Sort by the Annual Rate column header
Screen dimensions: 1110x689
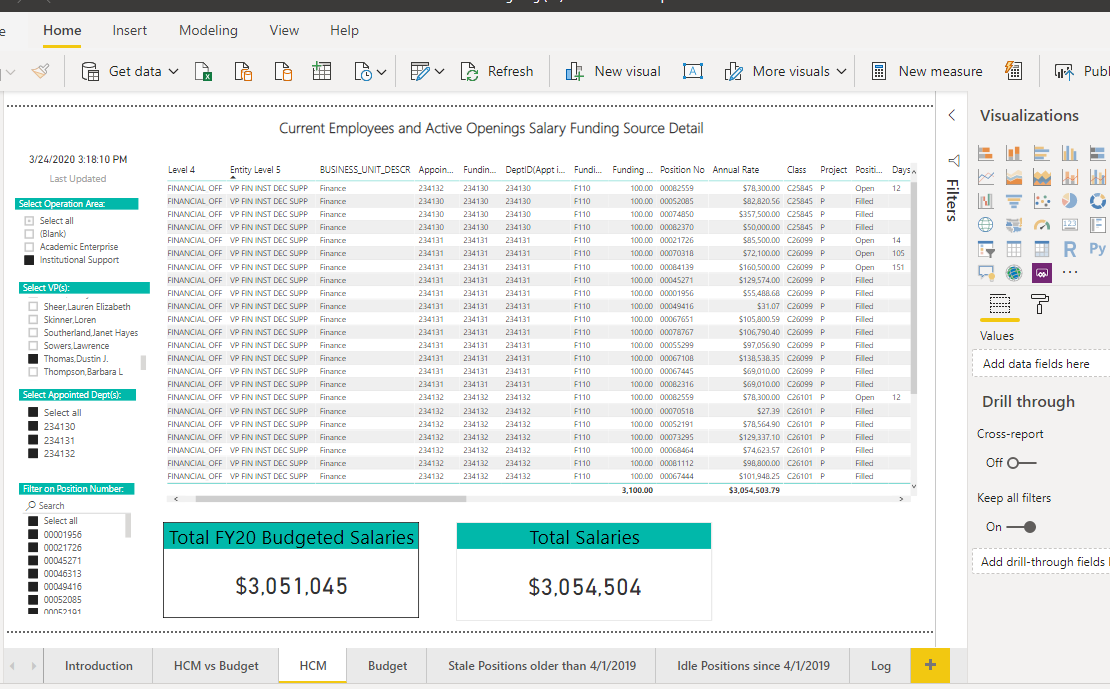point(736,170)
